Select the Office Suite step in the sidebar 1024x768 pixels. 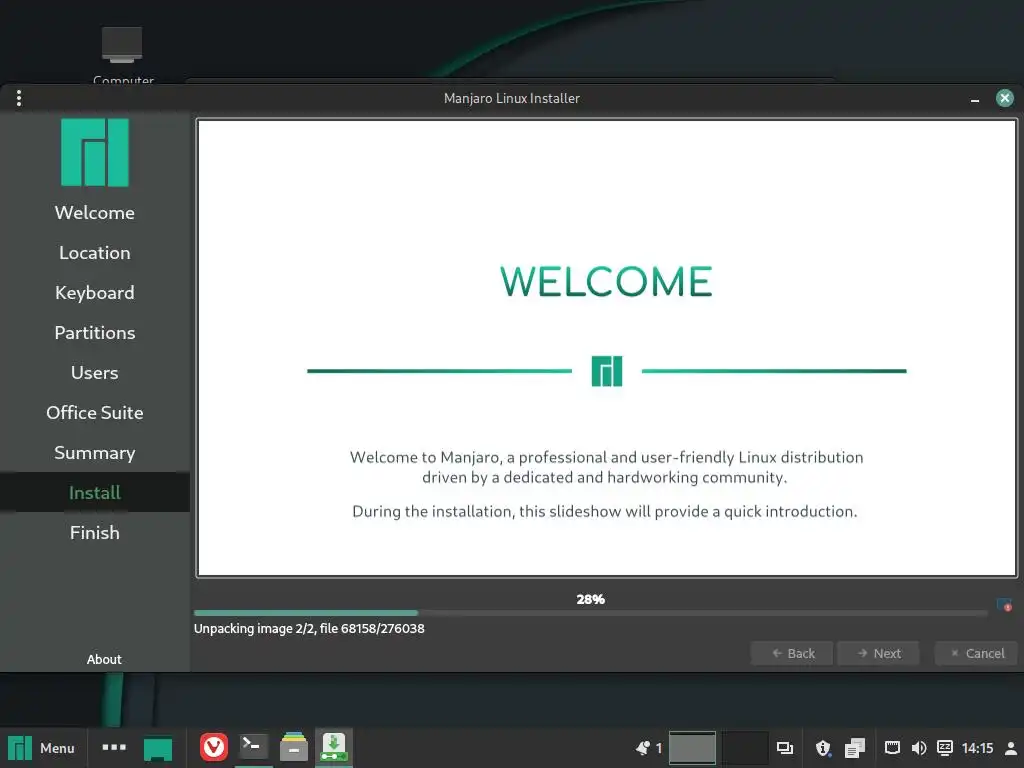click(95, 413)
